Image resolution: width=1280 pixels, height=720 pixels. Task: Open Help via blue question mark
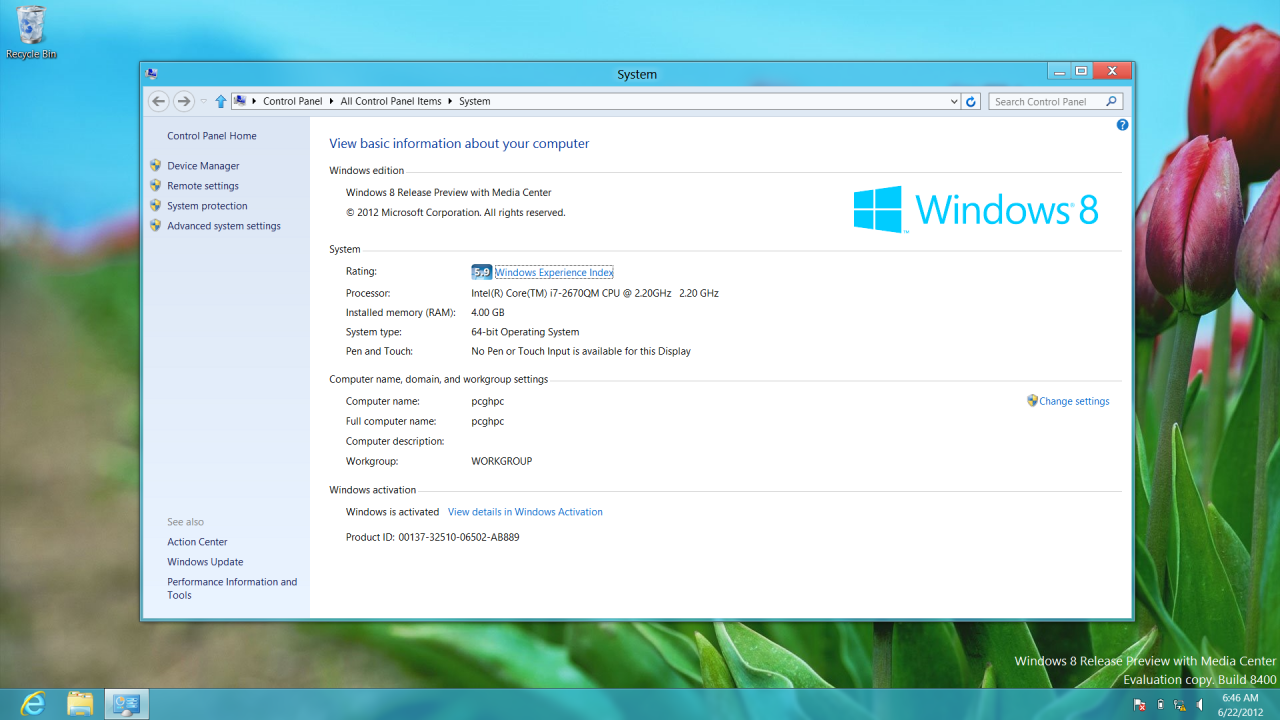coord(1122,125)
